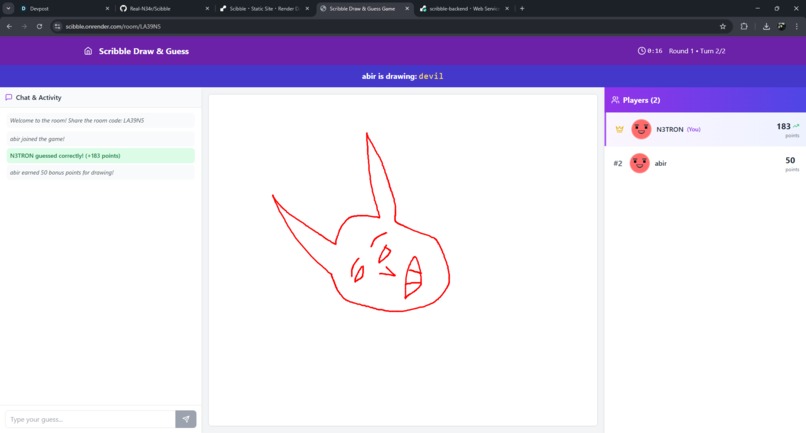This screenshot has width=806, height=433.
Task: Click the 'abir is drawing: devil' banner text
Action: 402,76
